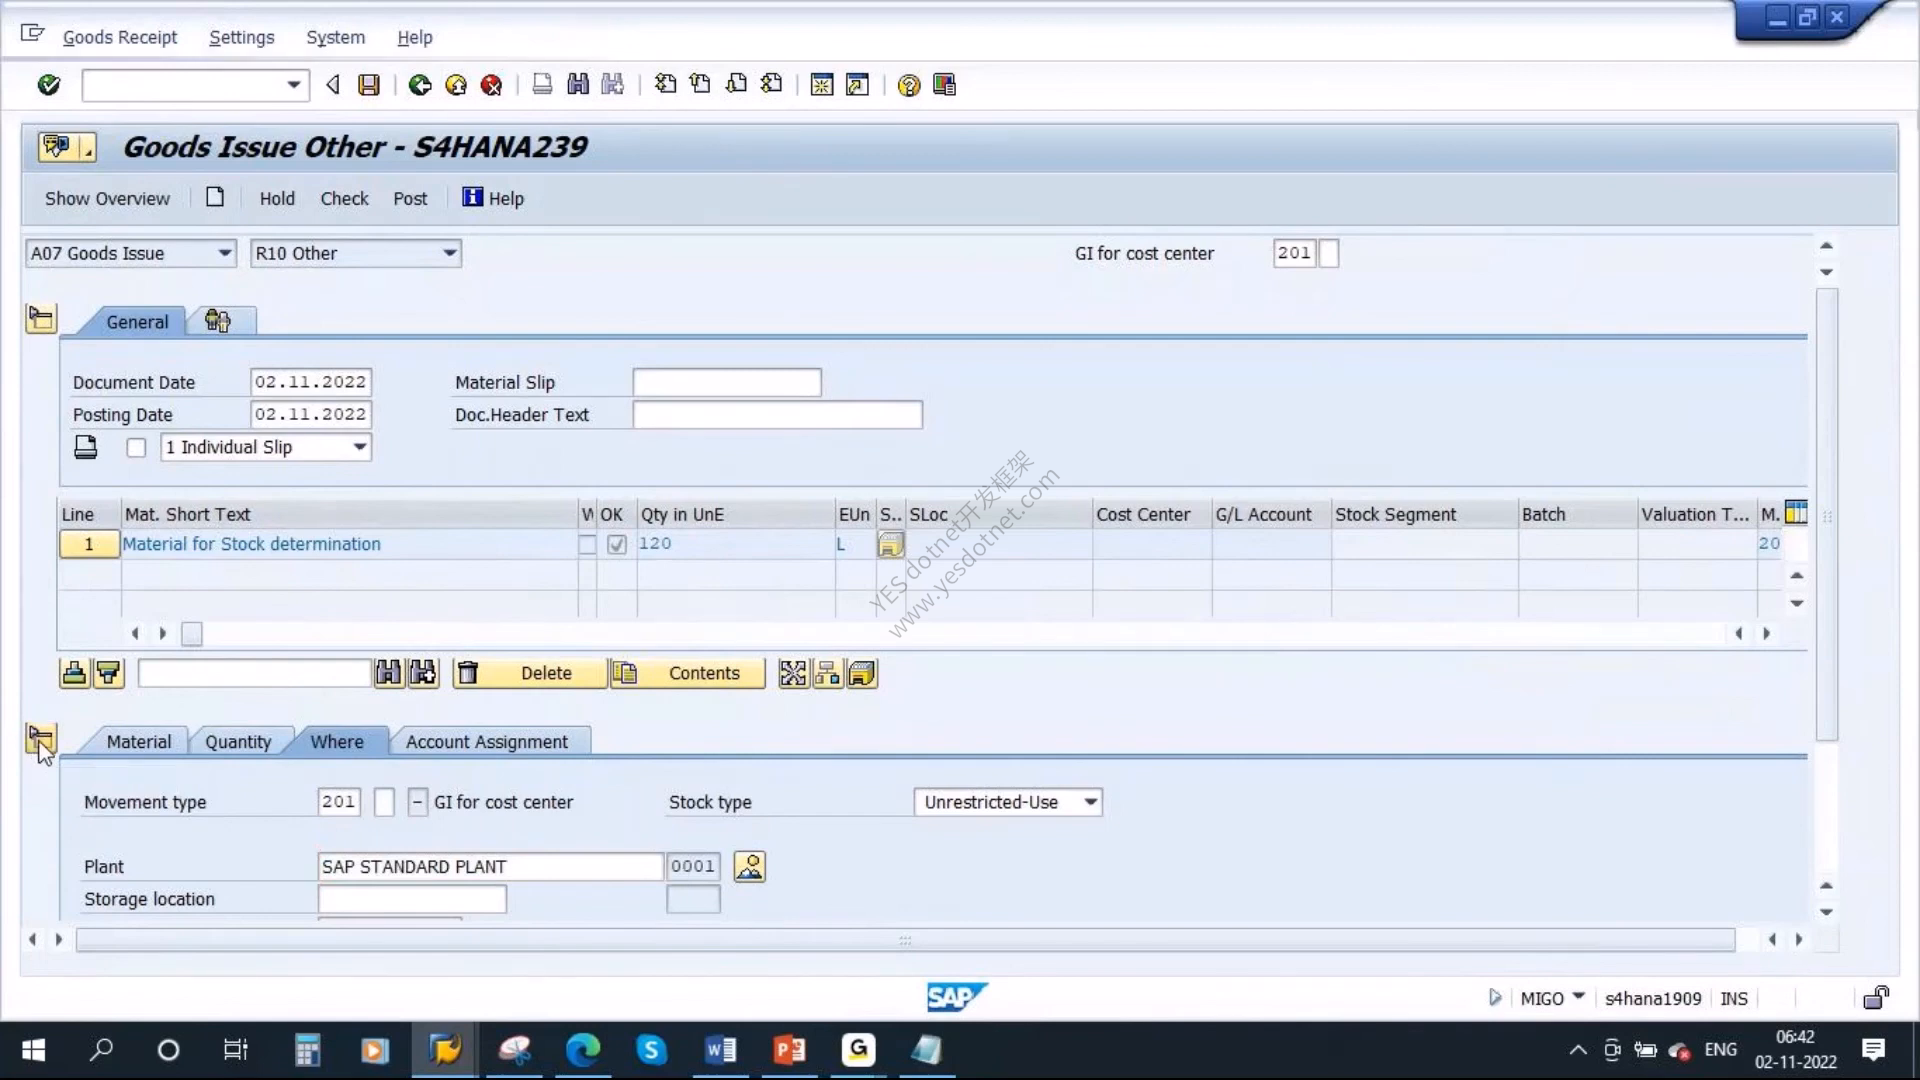The height and width of the screenshot is (1080, 1920).
Task: Open the Settings menu
Action: tap(241, 37)
